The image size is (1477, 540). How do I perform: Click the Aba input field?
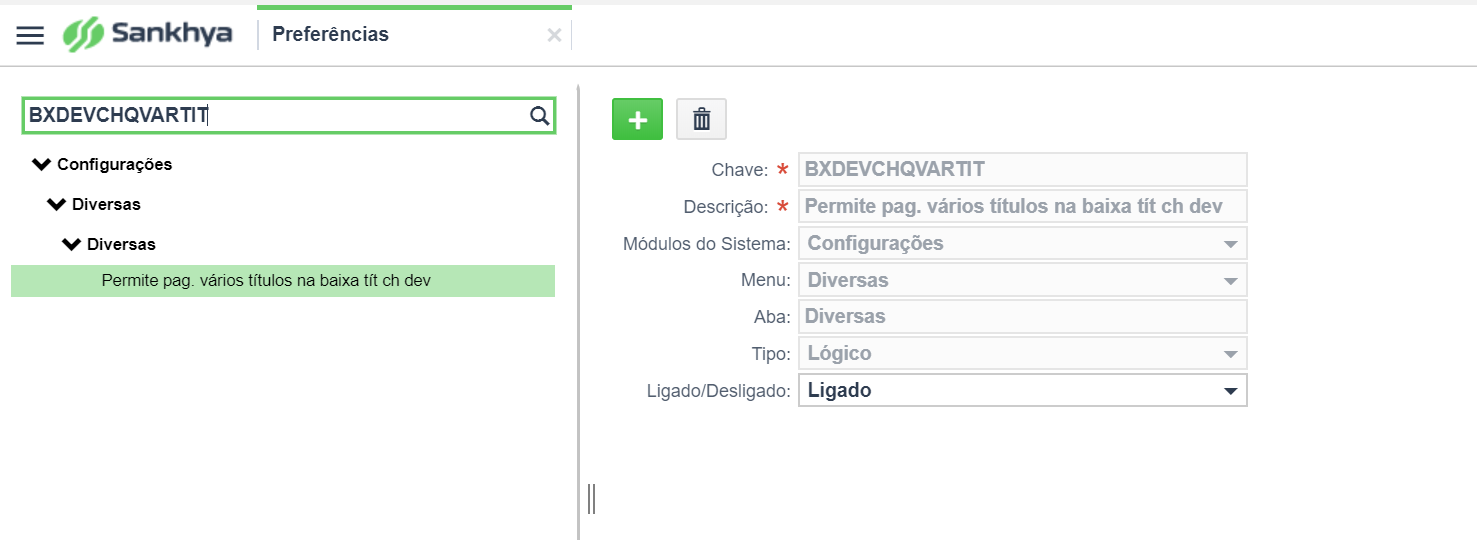click(x=1022, y=317)
